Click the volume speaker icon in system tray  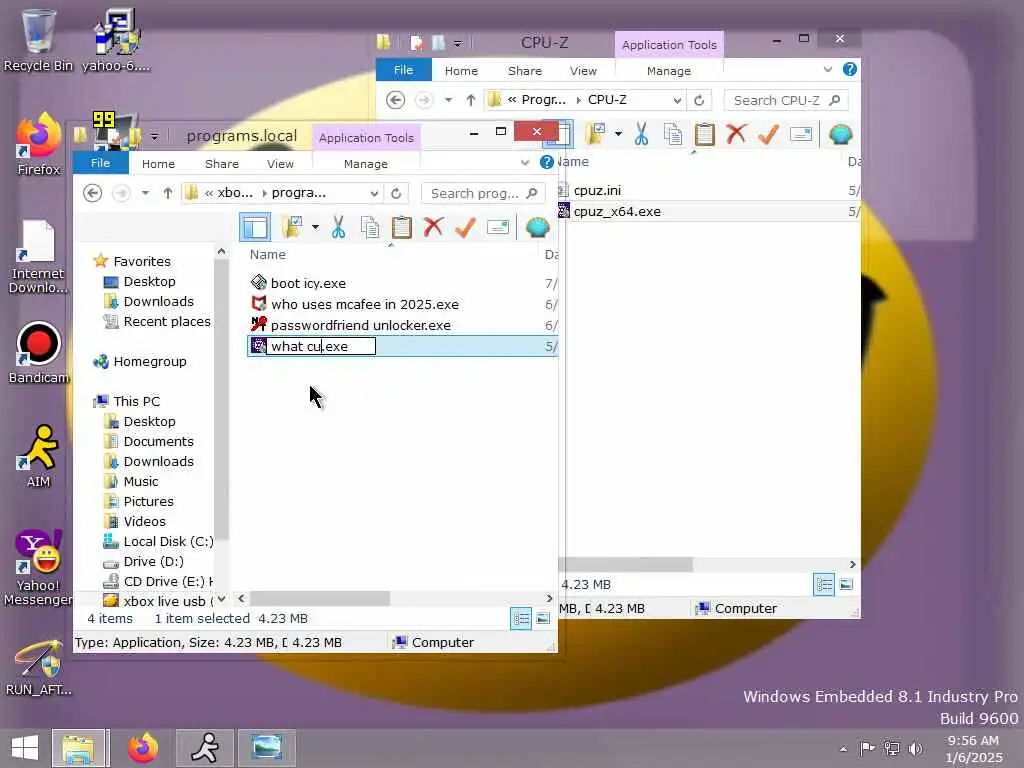(x=916, y=748)
